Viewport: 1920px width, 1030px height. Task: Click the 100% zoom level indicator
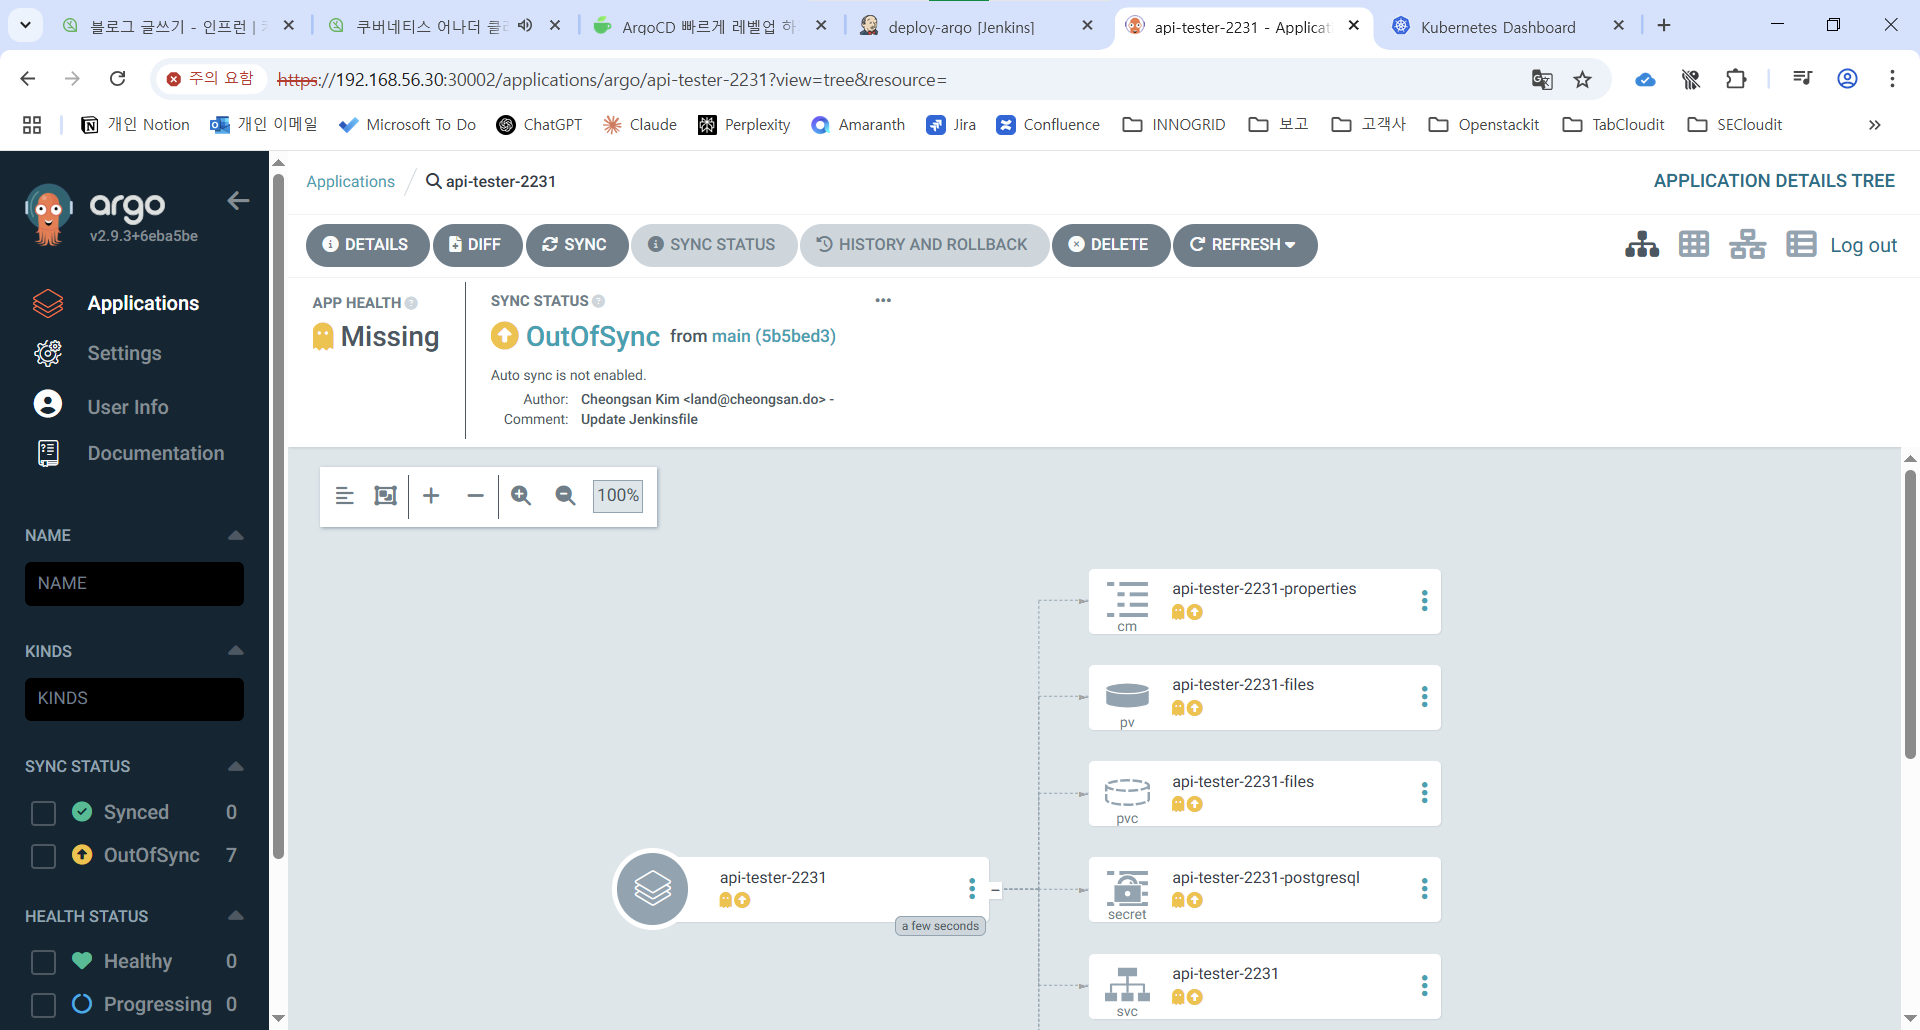click(618, 496)
